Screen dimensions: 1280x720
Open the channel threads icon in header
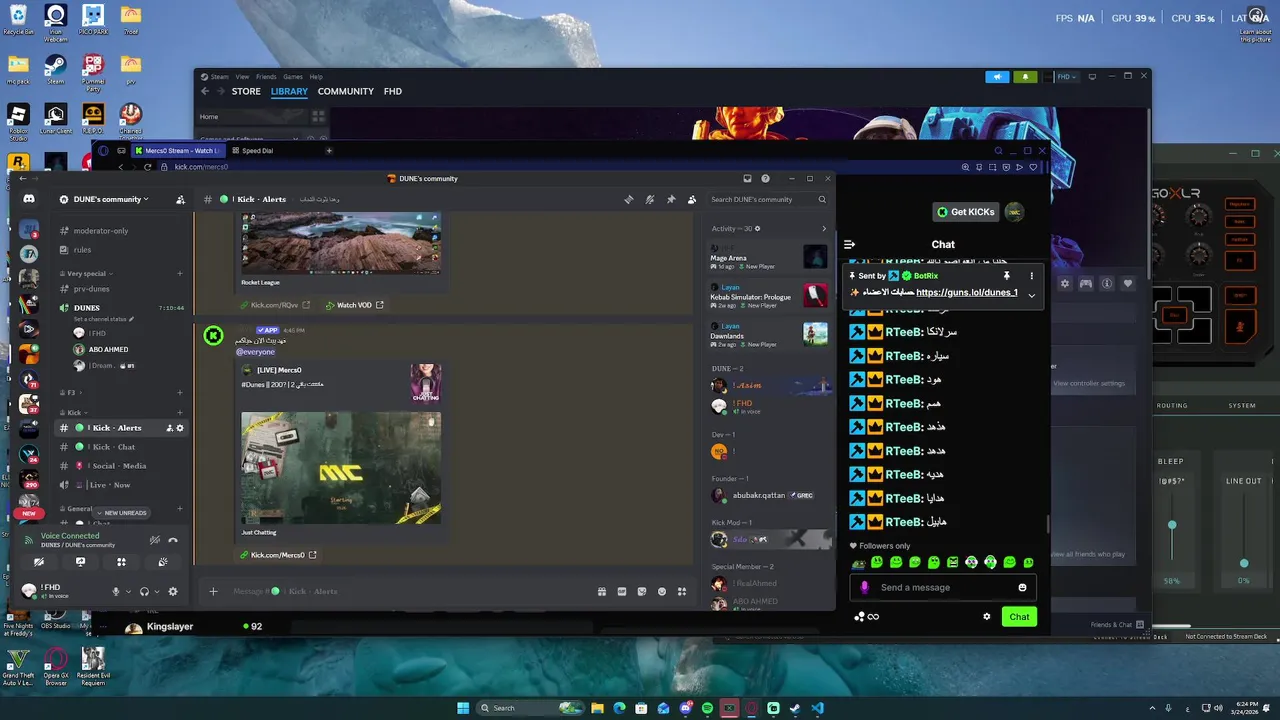pyautogui.click(x=629, y=199)
